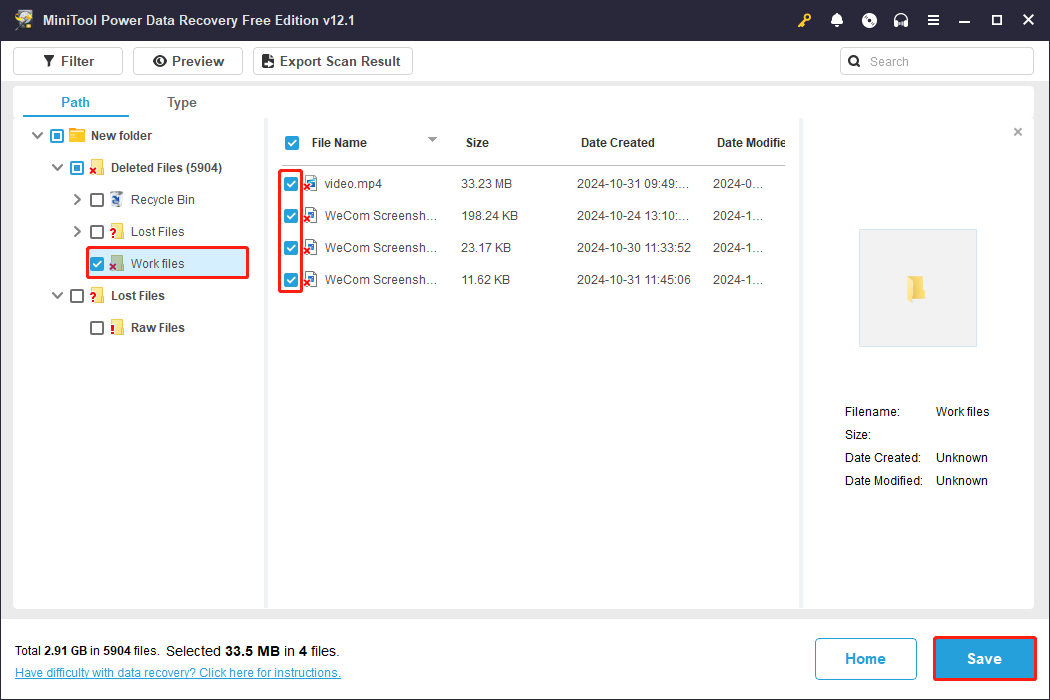
Task: Open the hamburger menu in title bar
Action: point(933,20)
